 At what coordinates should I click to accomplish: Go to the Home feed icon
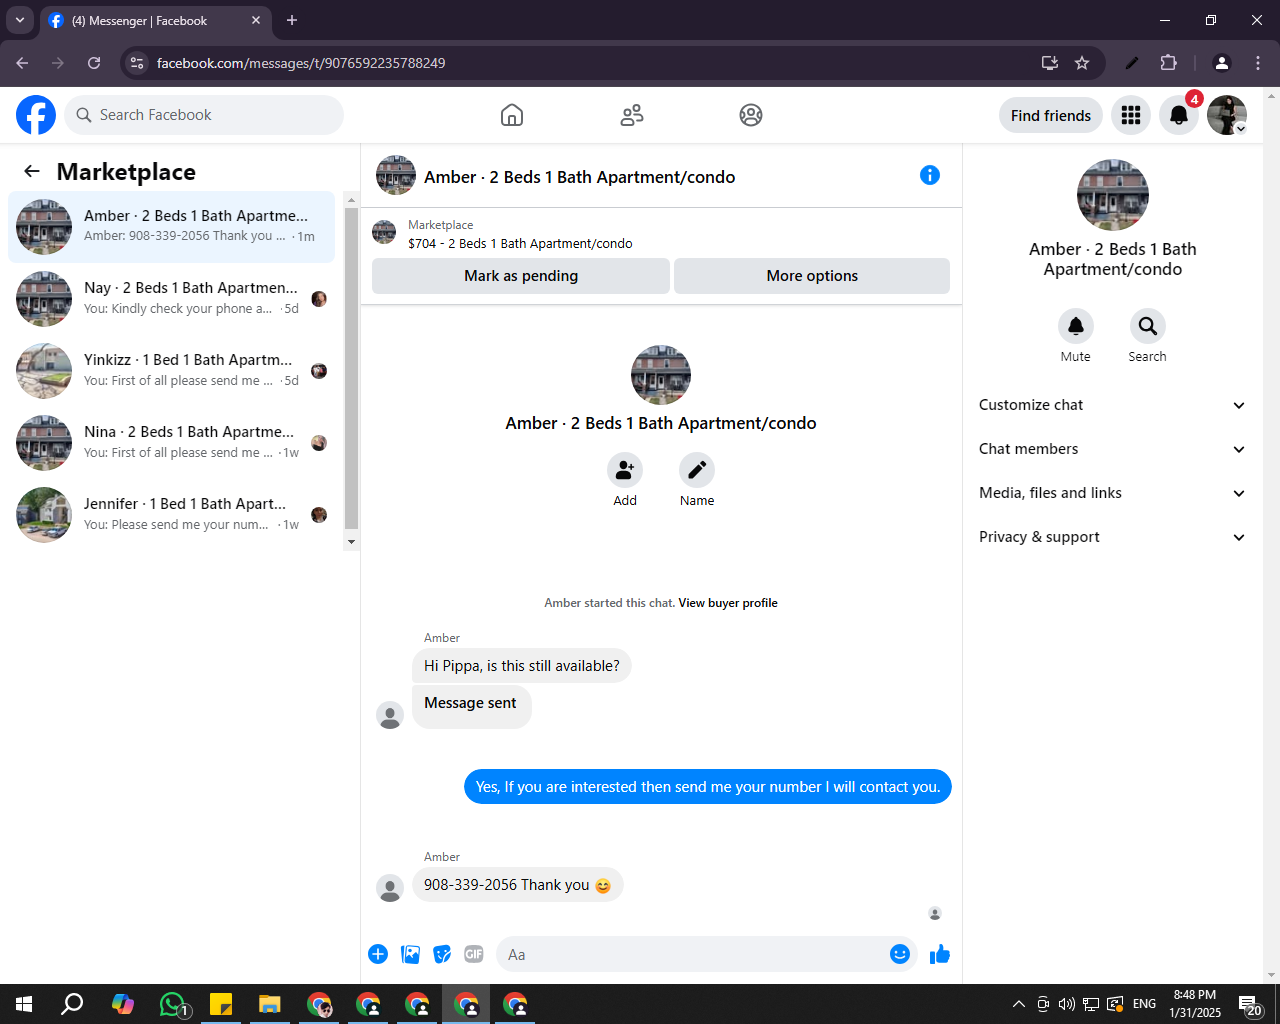(x=512, y=115)
